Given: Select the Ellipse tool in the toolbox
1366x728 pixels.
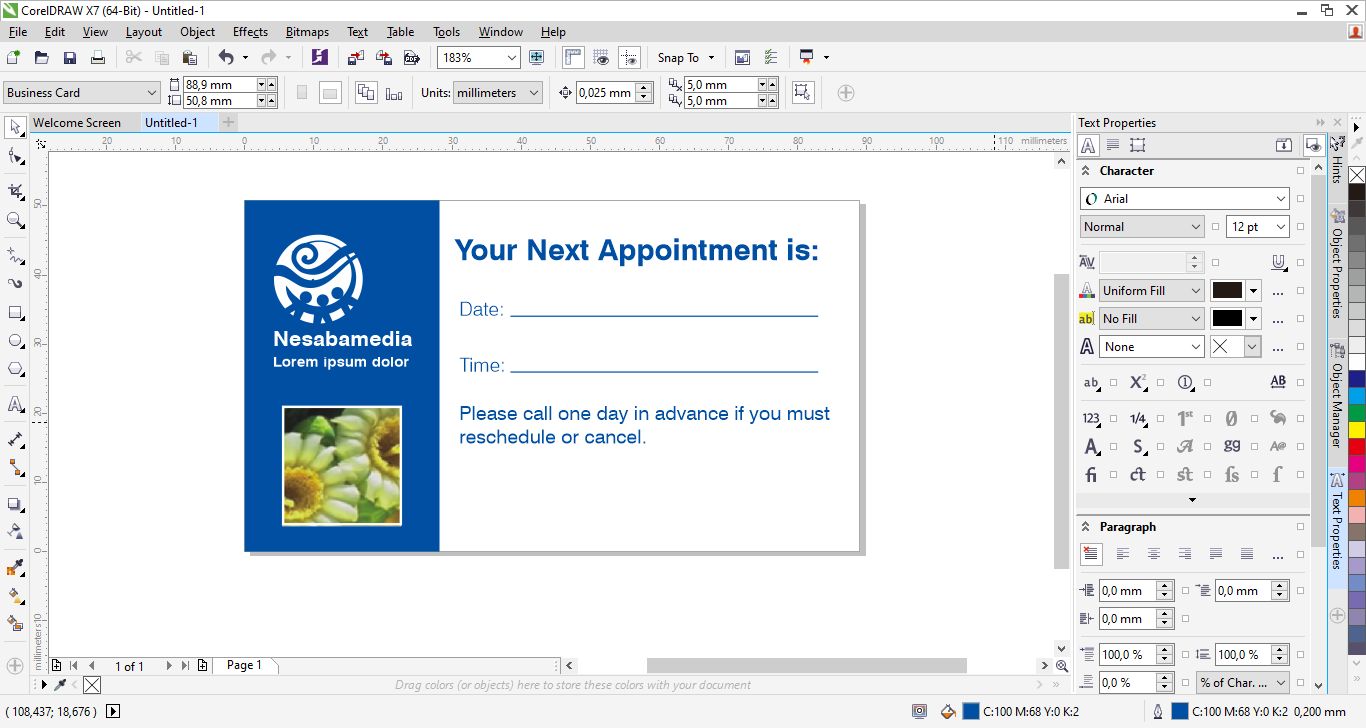Looking at the screenshot, I should (x=15, y=341).
